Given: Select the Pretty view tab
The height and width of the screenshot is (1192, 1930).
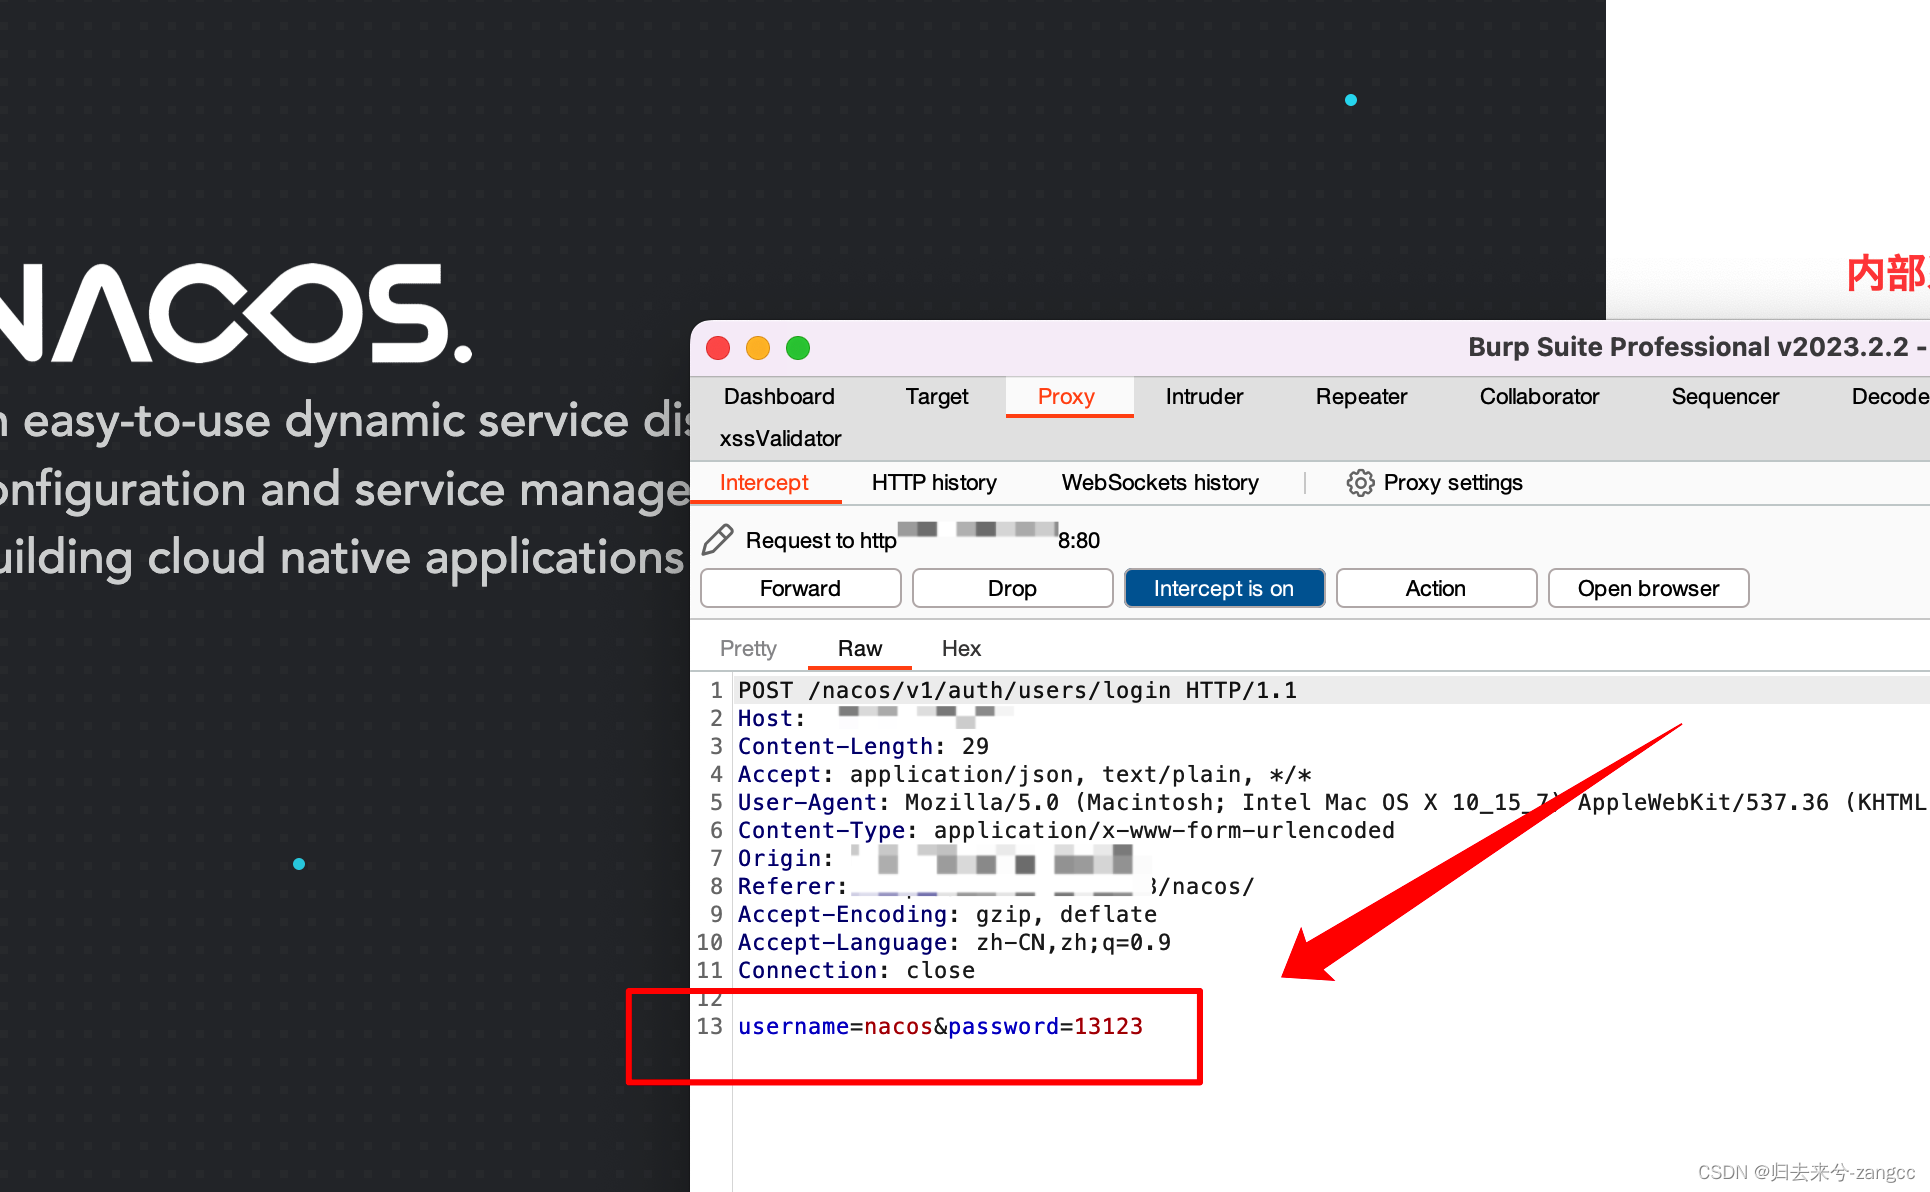Looking at the screenshot, I should (749, 648).
